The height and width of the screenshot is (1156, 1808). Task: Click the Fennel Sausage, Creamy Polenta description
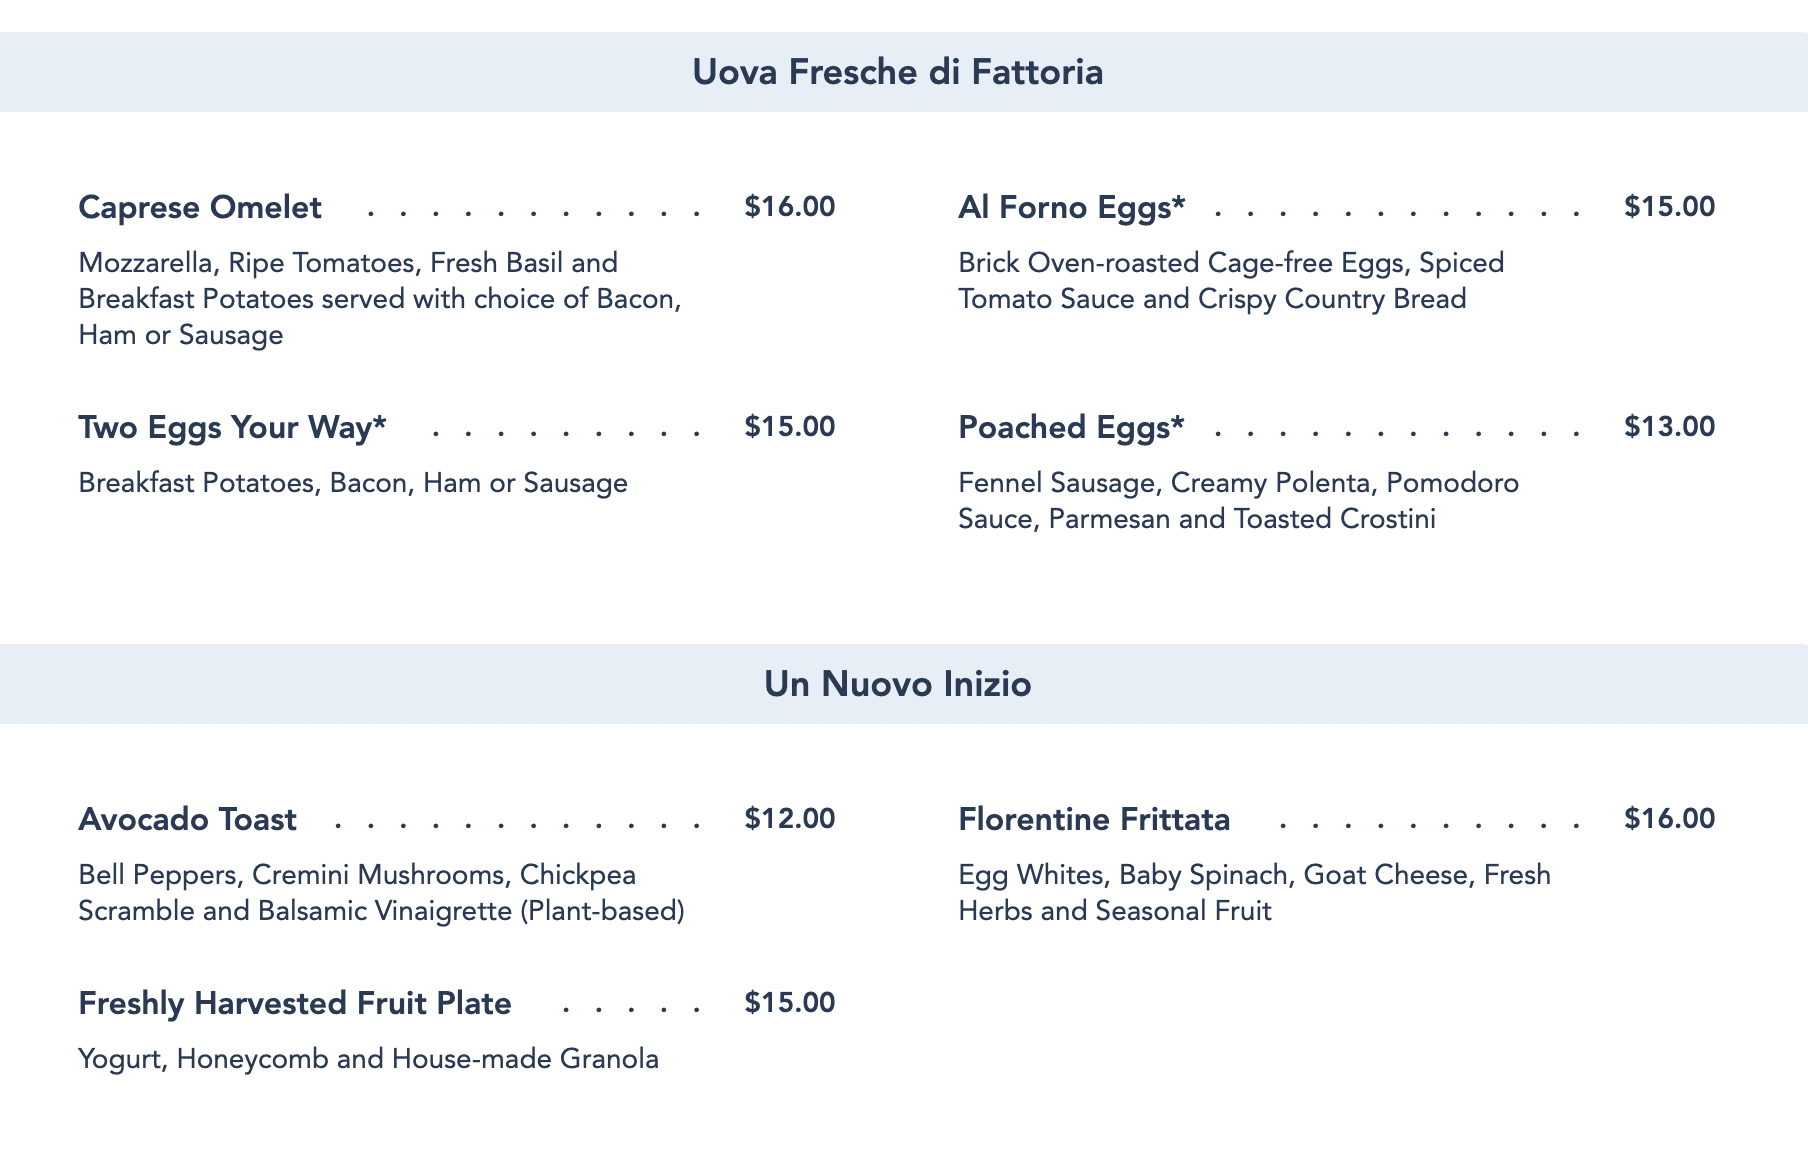1238,501
